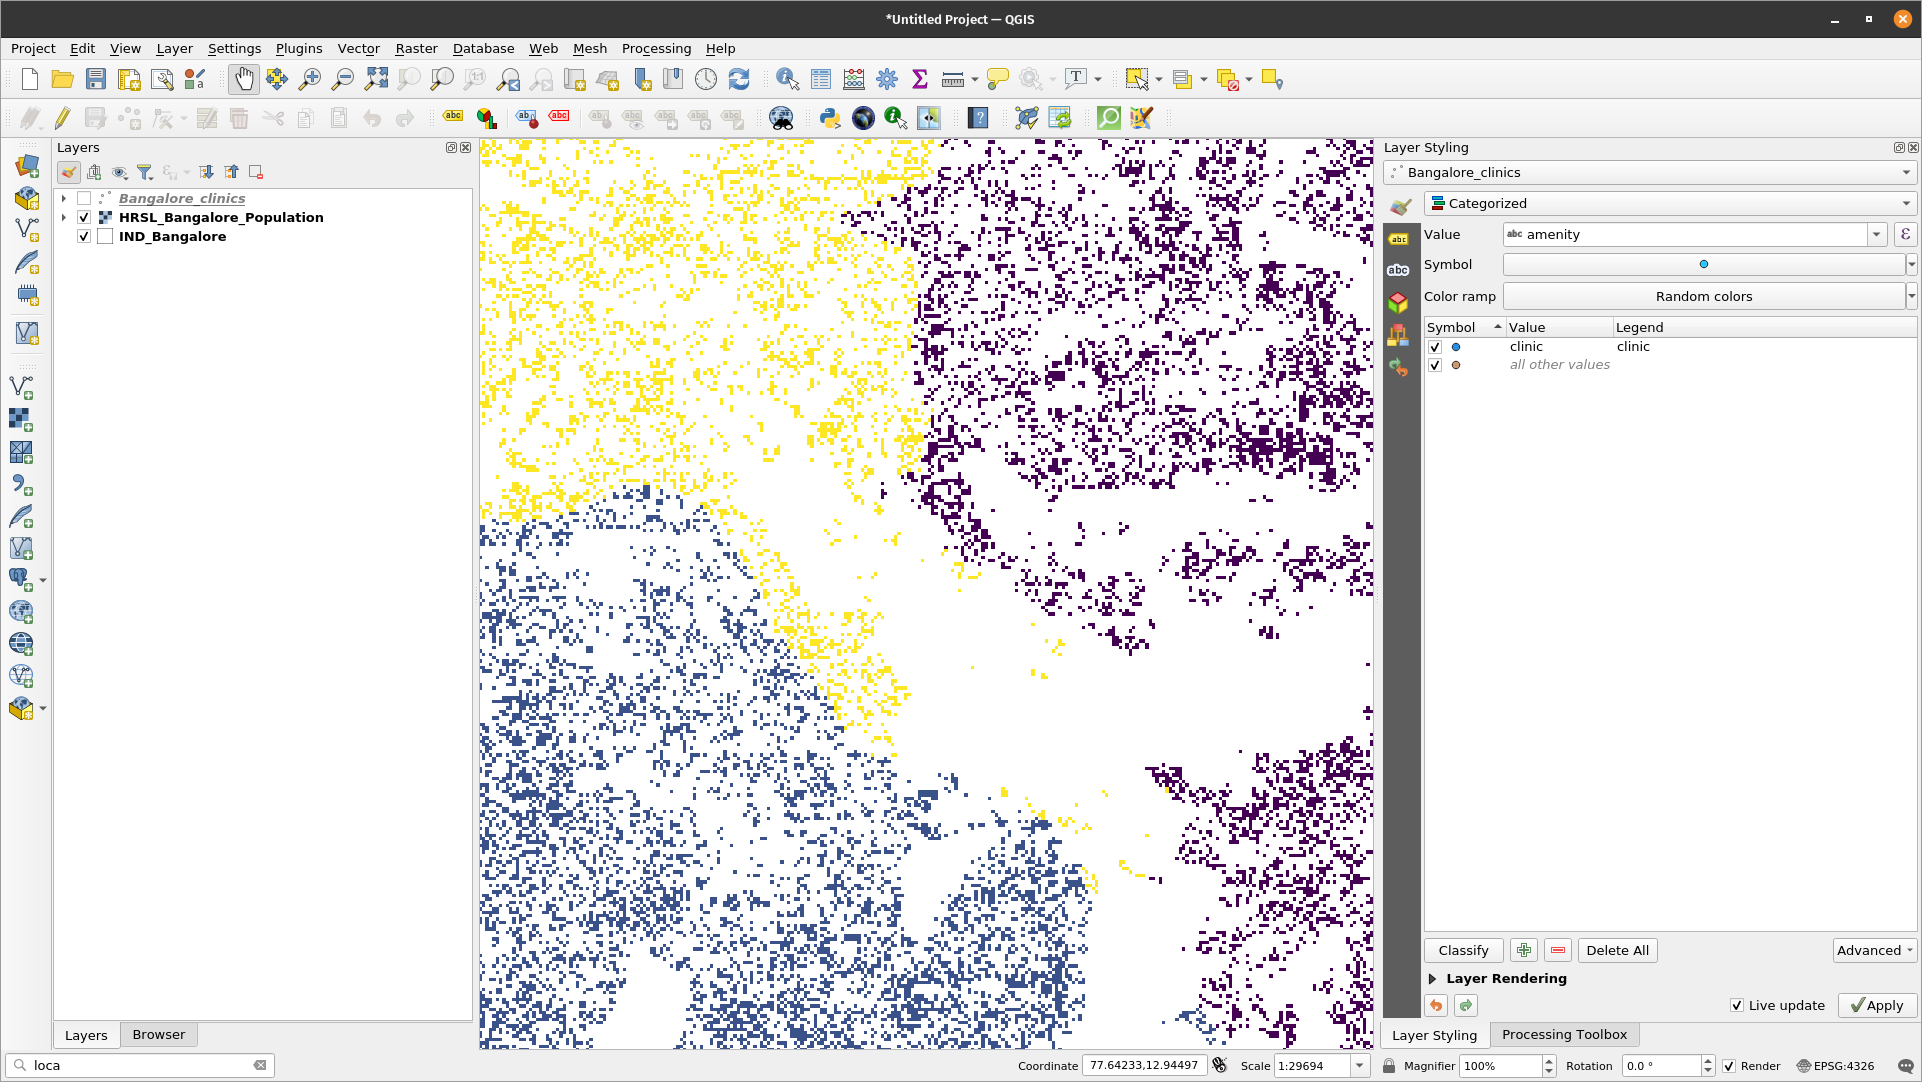Click the help question mark toolbar icon
This screenshot has width=1922, height=1082.
(978, 118)
